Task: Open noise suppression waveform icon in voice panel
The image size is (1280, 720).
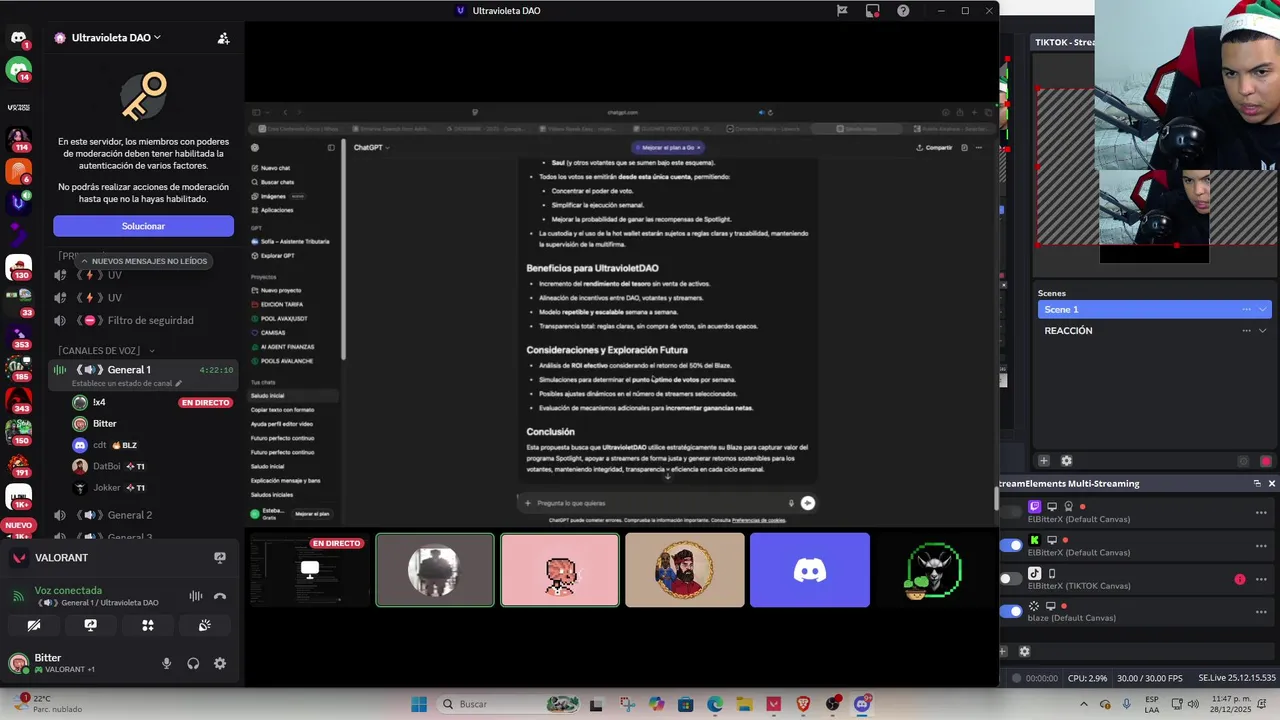Action: coord(196,596)
